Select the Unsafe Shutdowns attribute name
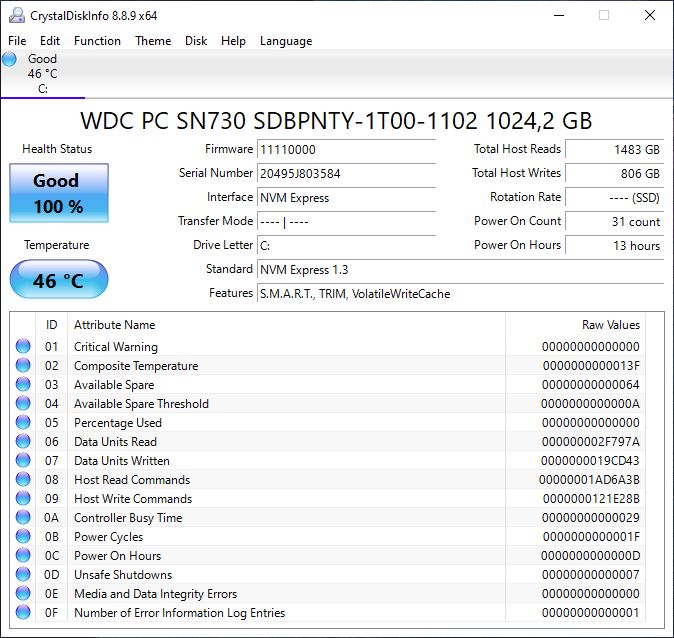This screenshot has height=638, width=674. pos(123,575)
